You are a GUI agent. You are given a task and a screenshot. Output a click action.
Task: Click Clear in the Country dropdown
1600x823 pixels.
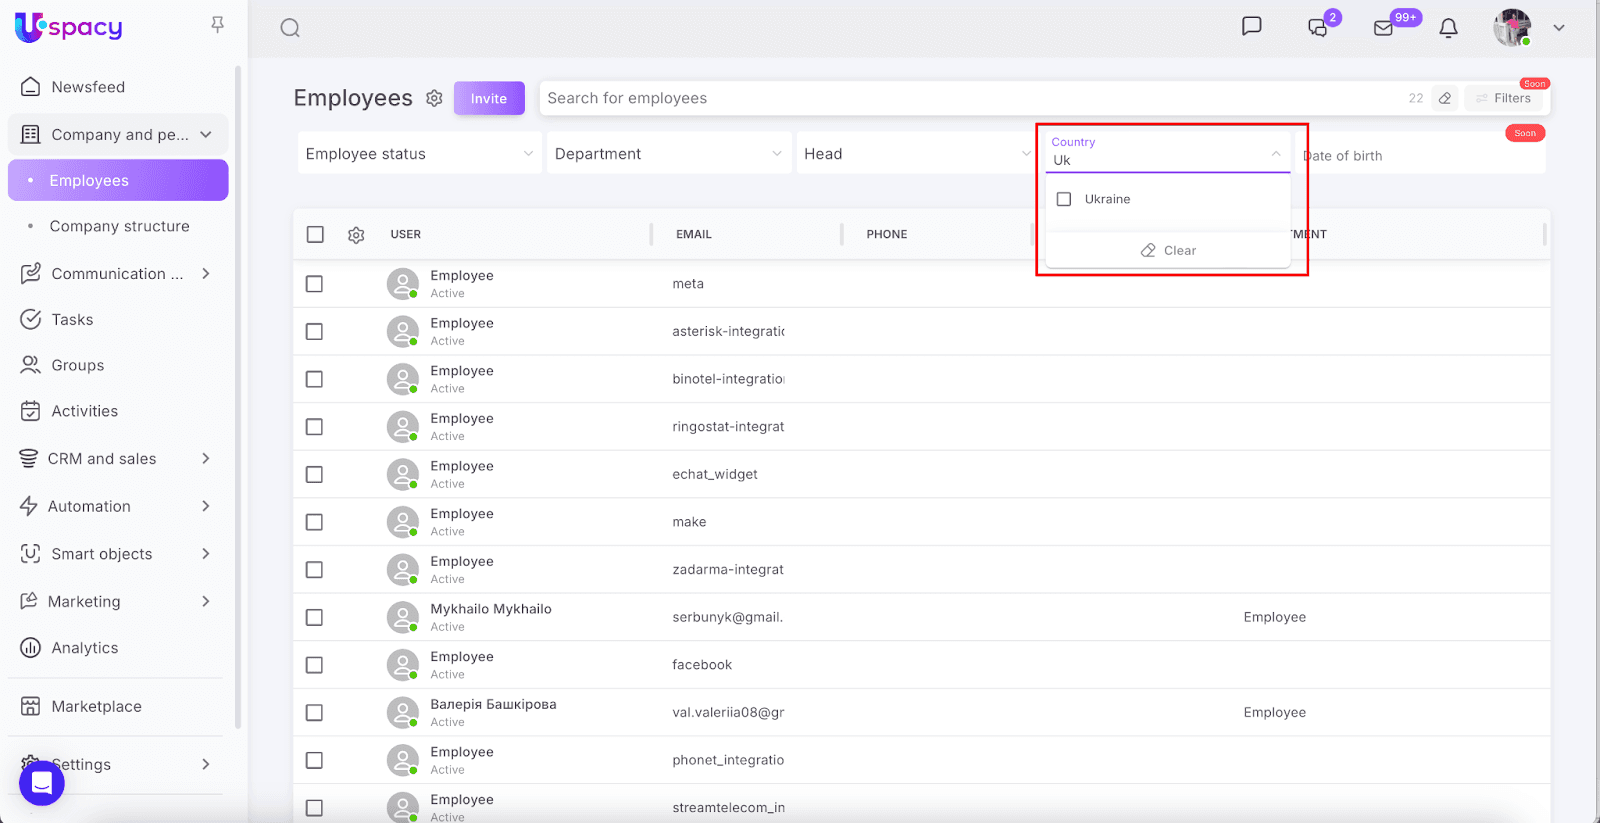(x=1168, y=250)
